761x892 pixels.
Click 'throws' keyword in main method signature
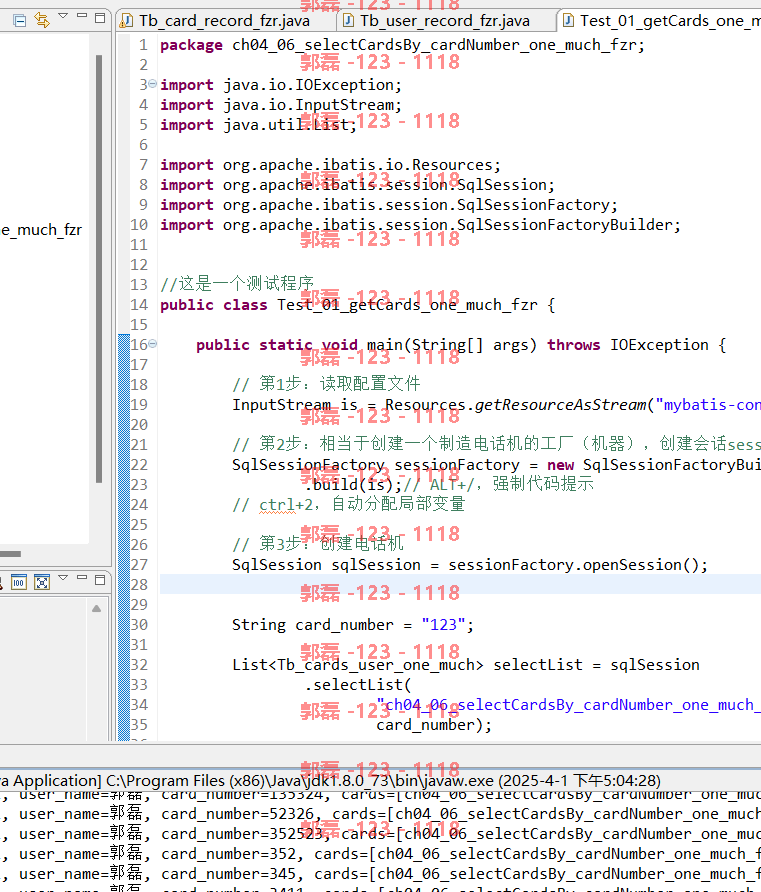pos(573,345)
